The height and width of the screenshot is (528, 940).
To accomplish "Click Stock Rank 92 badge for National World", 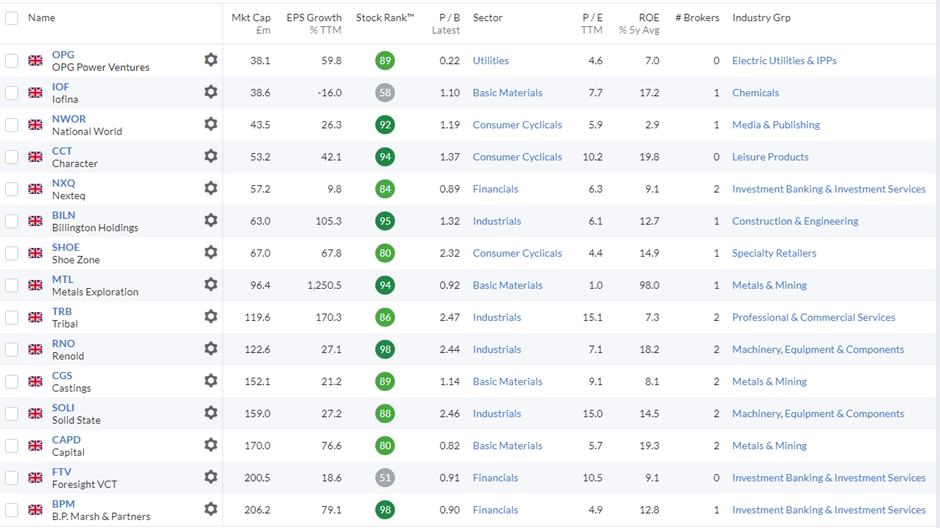I will point(385,125).
